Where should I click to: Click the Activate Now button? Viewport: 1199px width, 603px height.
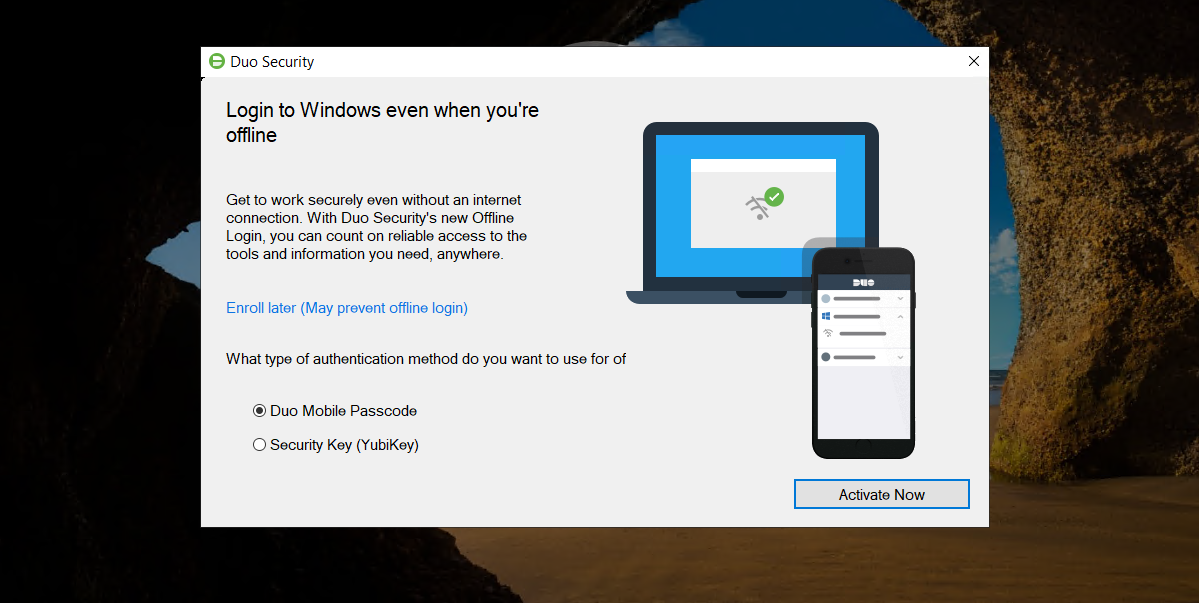(882, 494)
